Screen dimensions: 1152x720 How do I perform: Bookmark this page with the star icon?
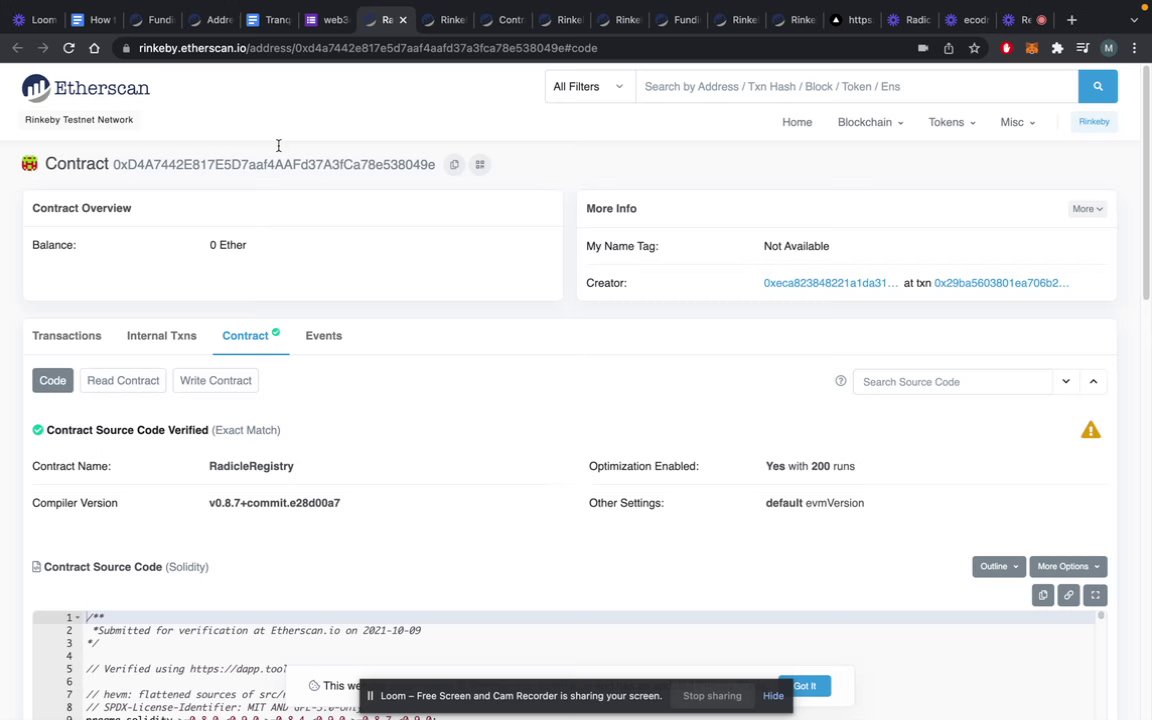(x=974, y=48)
